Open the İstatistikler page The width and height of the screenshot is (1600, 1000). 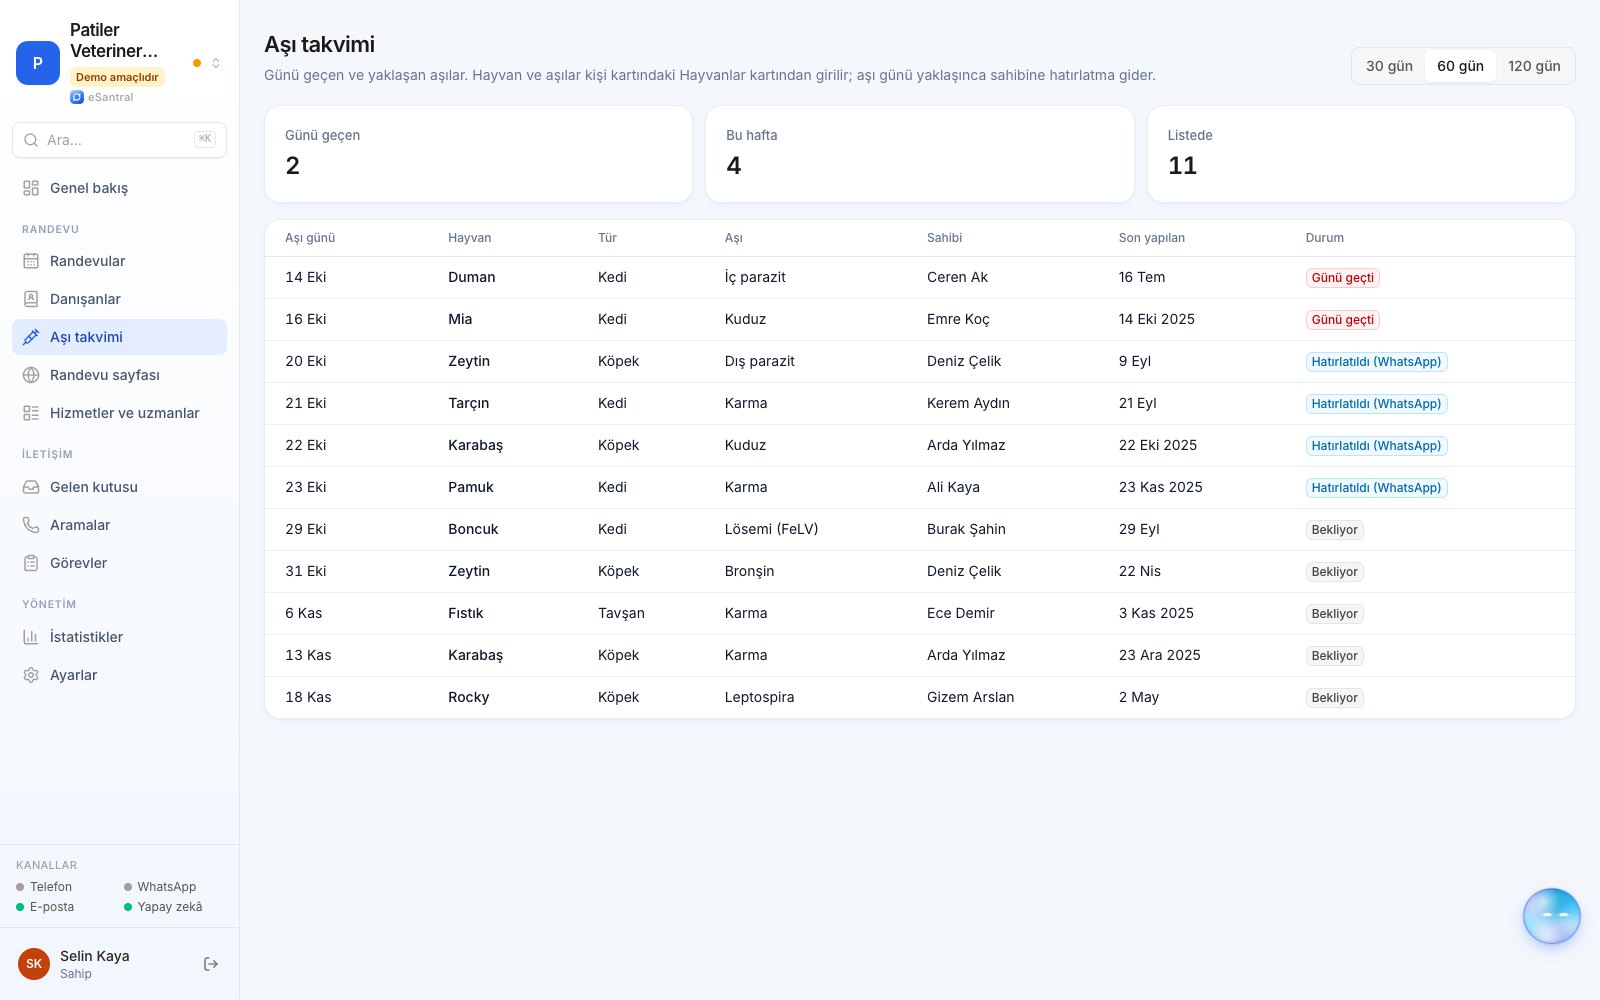click(120, 637)
